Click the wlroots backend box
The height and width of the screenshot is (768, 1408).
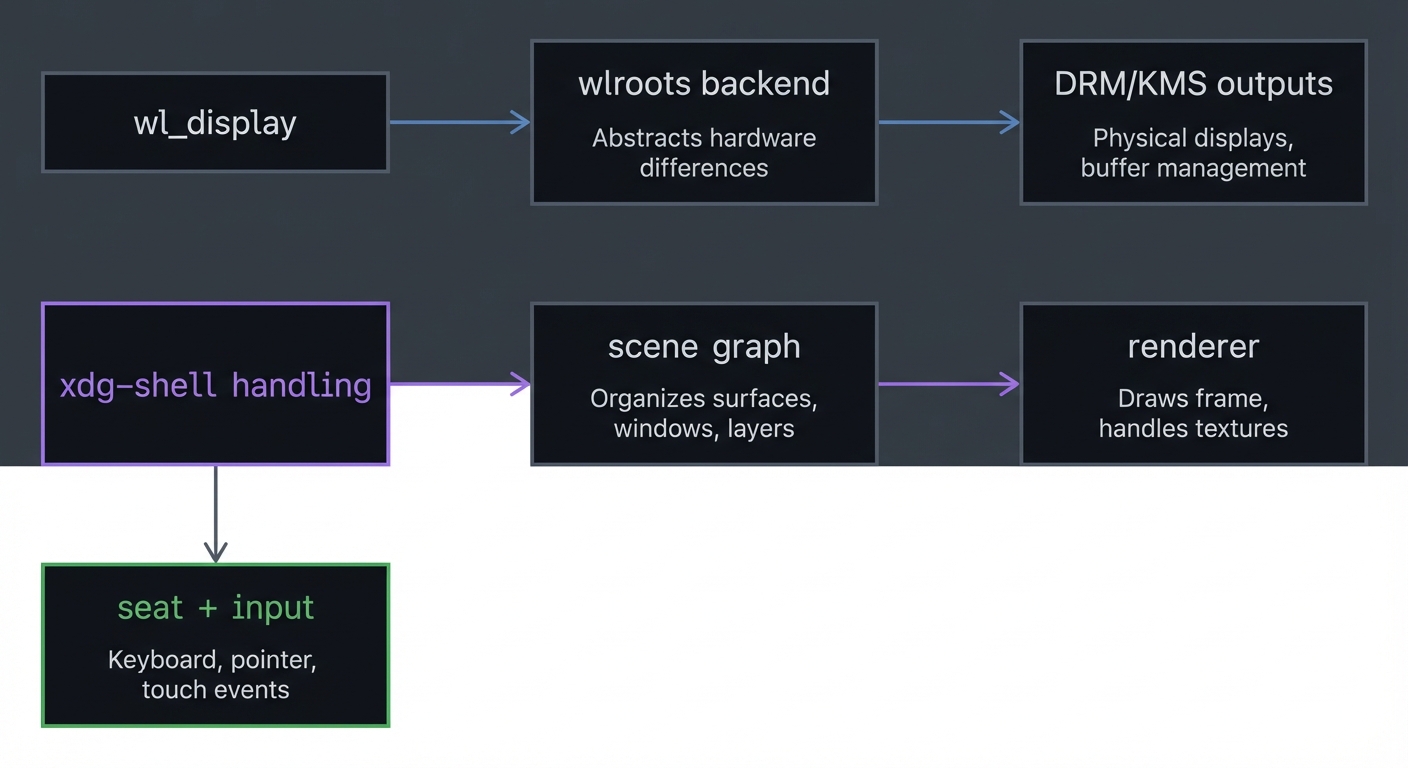(x=704, y=120)
